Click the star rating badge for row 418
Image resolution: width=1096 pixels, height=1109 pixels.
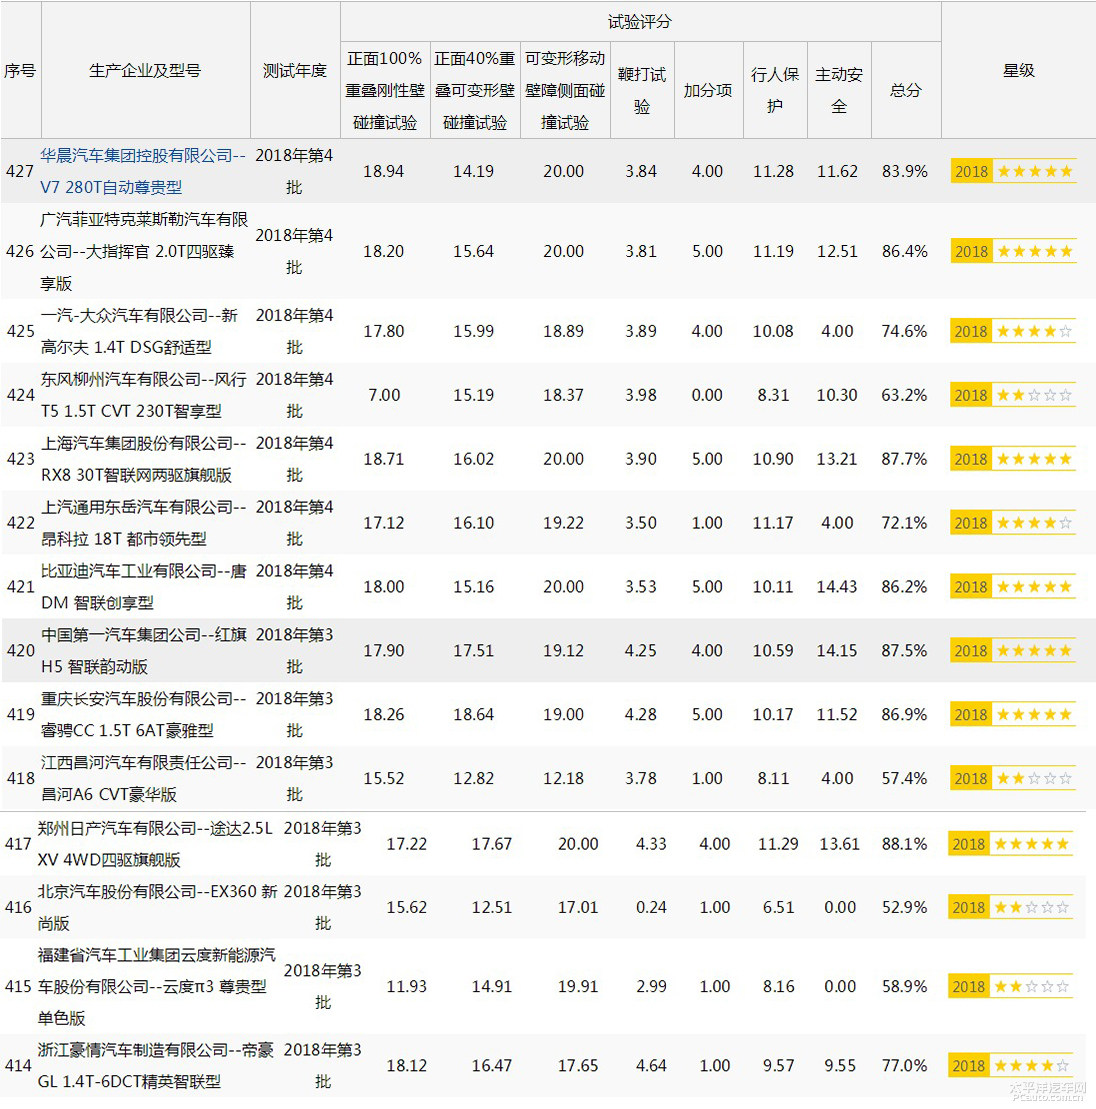pyautogui.click(x=1013, y=778)
